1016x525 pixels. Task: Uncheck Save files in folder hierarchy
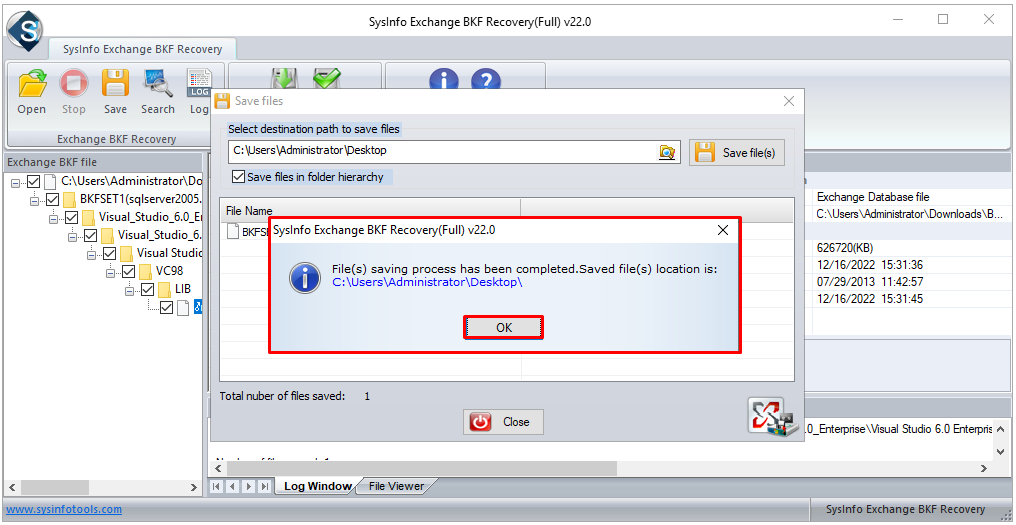tap(238, 177)
